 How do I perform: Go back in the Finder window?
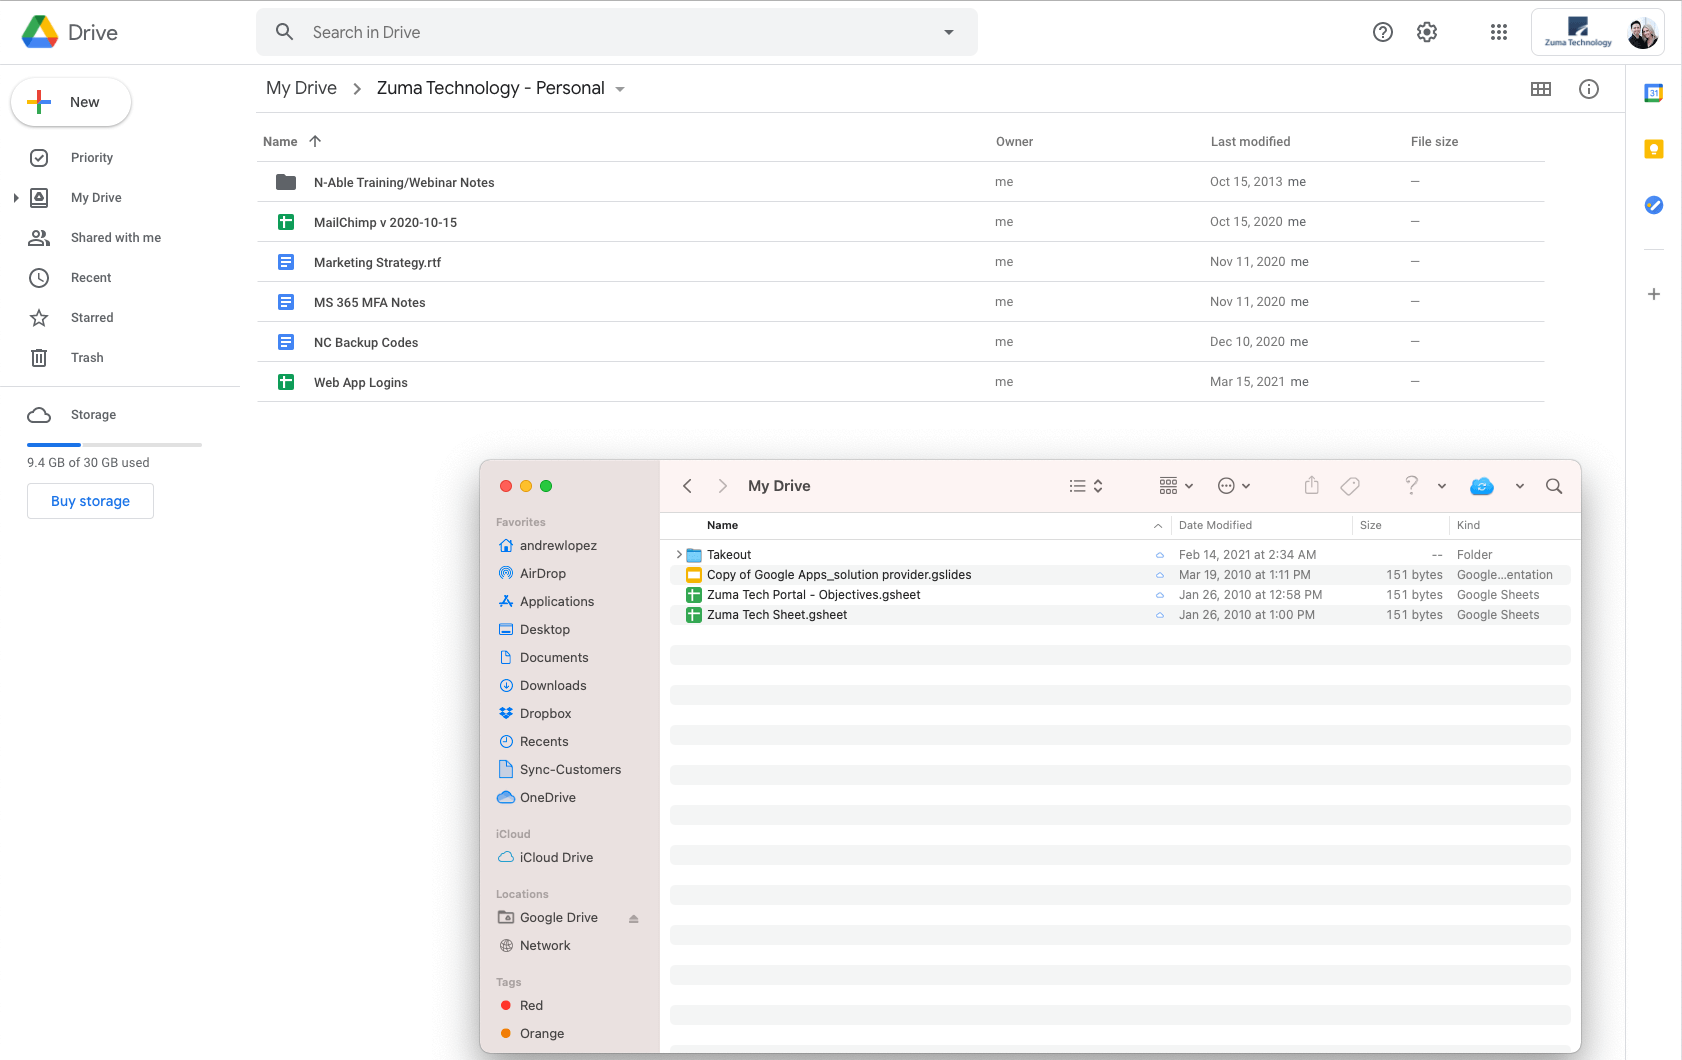[x=687, y=486]
